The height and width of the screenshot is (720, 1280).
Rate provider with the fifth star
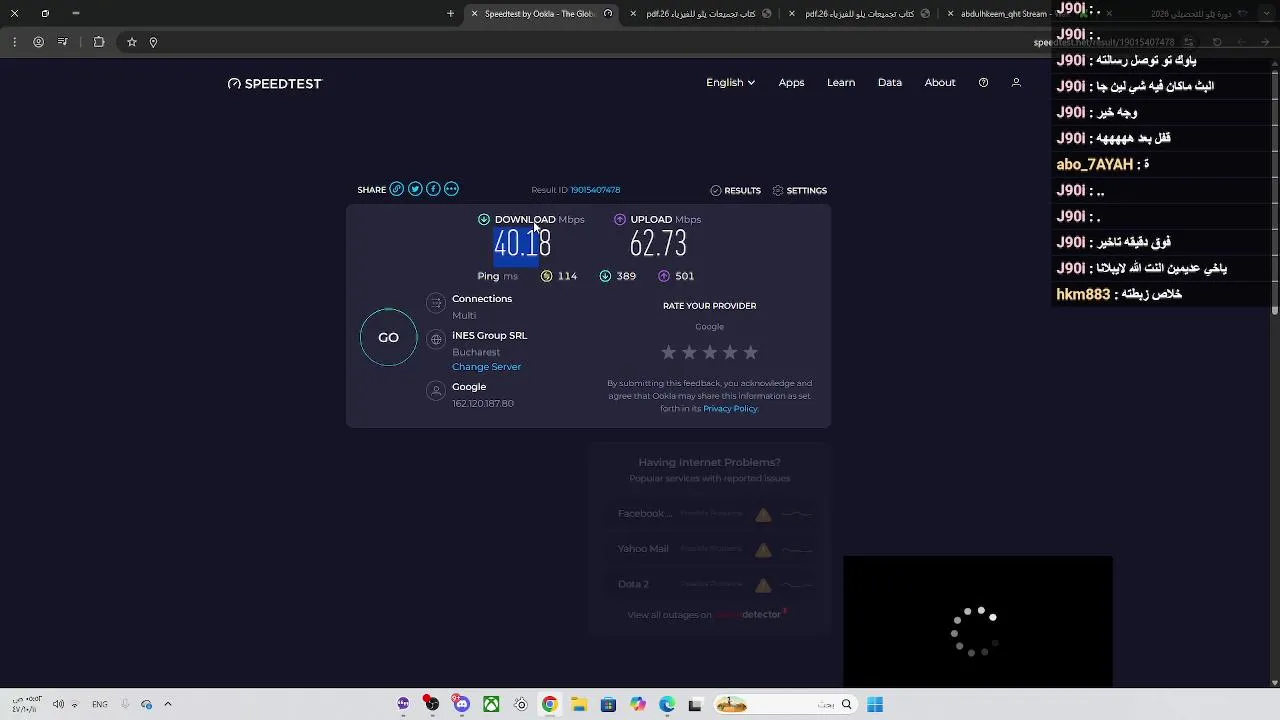(751, 352)
